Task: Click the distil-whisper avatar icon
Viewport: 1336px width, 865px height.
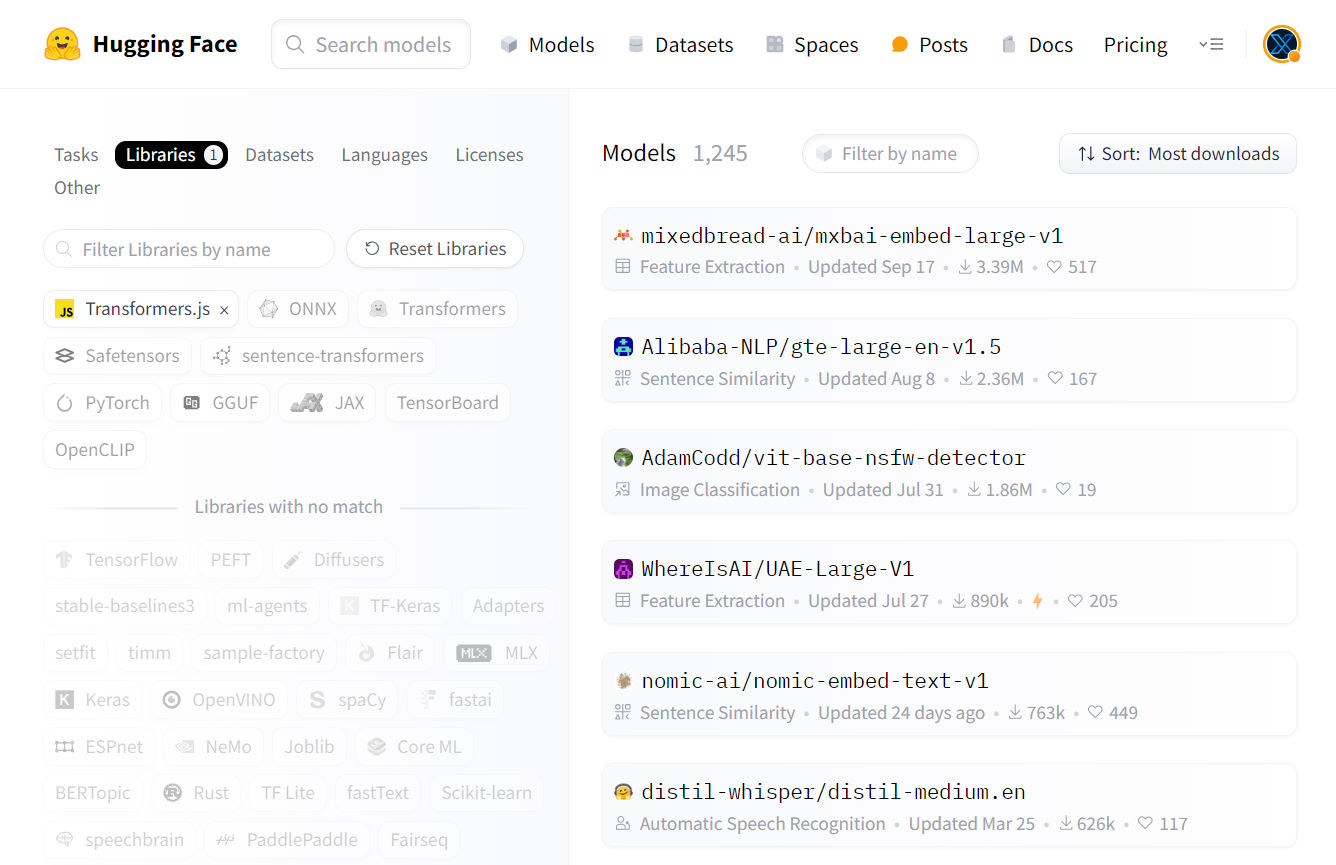Action: (x=623, y=792)
